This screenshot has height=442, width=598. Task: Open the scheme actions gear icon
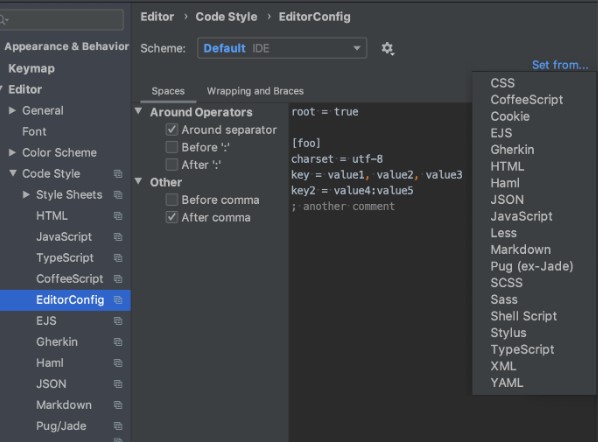[387, 48]
